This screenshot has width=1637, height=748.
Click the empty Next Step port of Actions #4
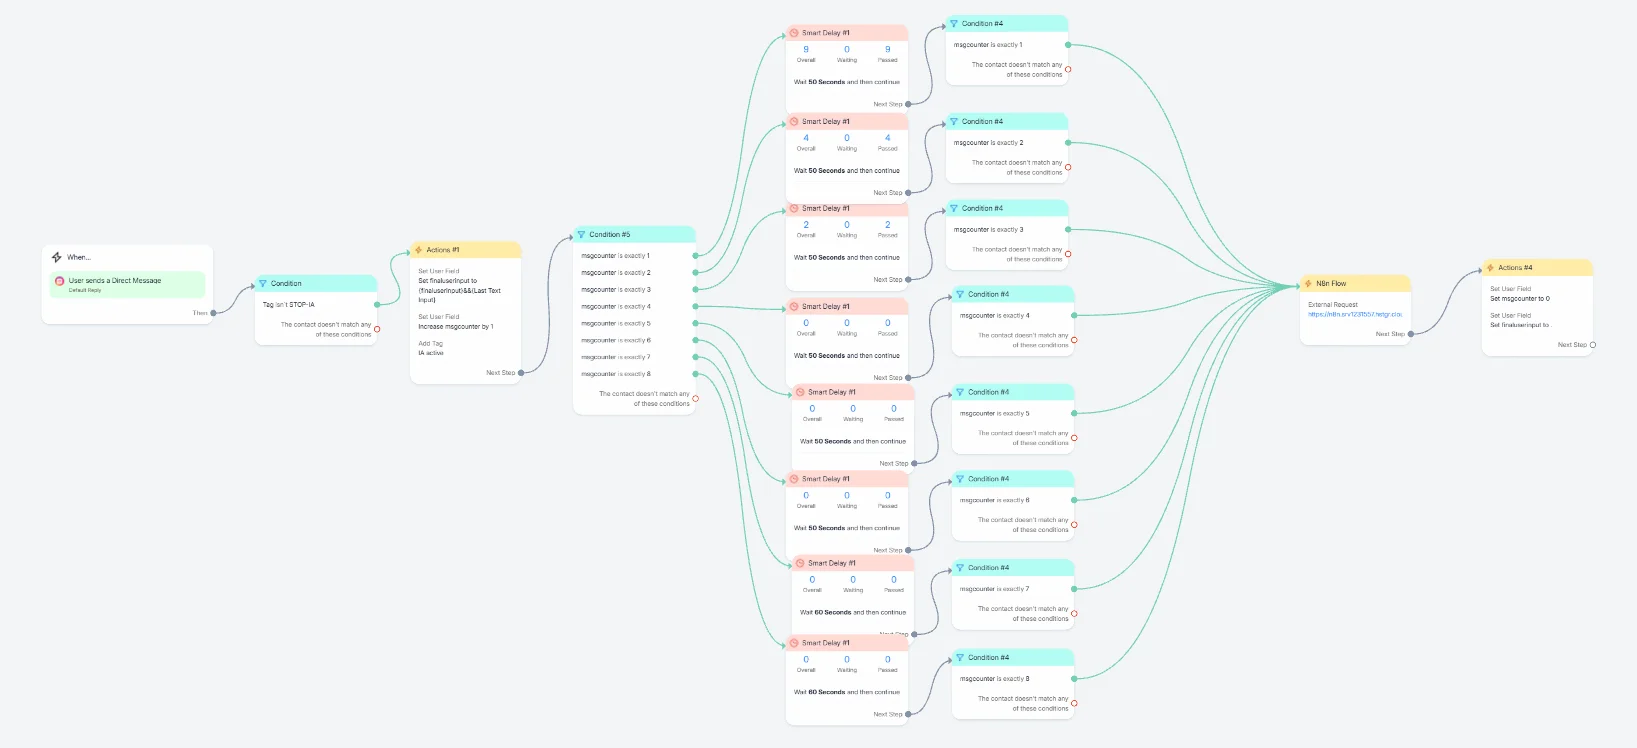pyautogui.click(x=1593, y=345)
